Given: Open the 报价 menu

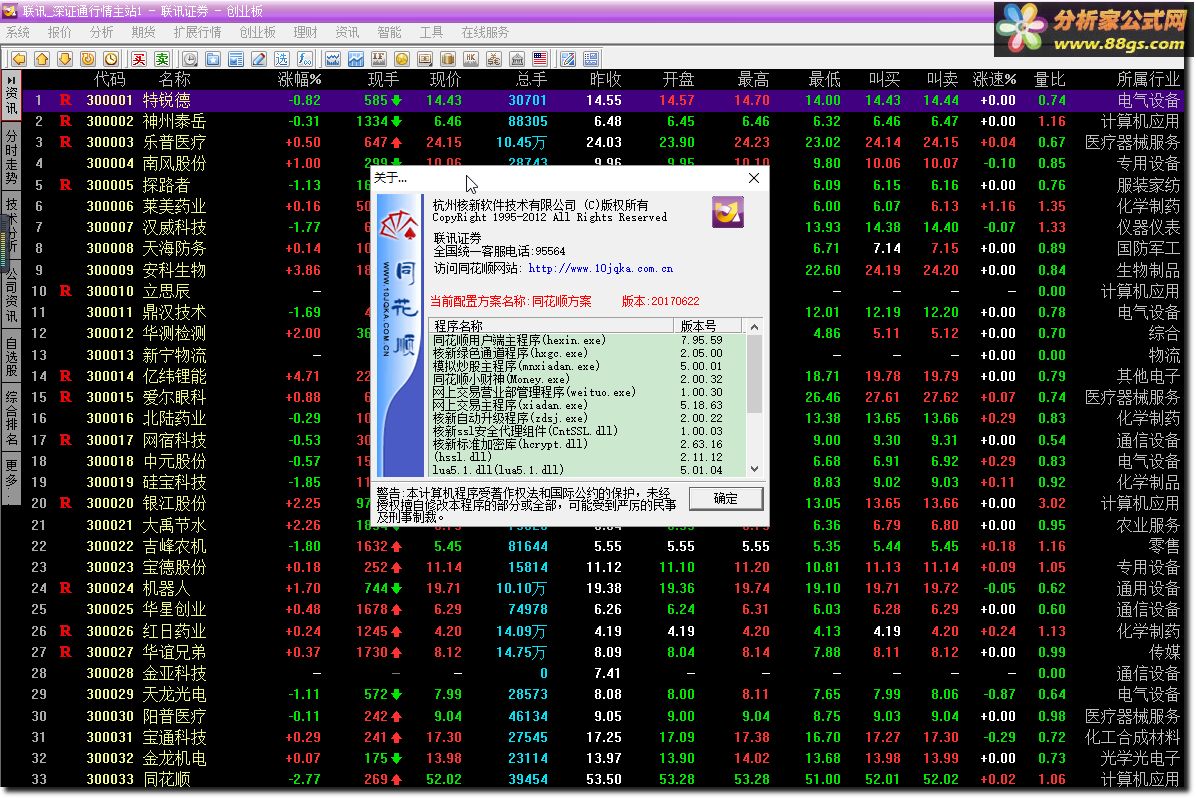Looking at the screenshot, I should (59, 32).
